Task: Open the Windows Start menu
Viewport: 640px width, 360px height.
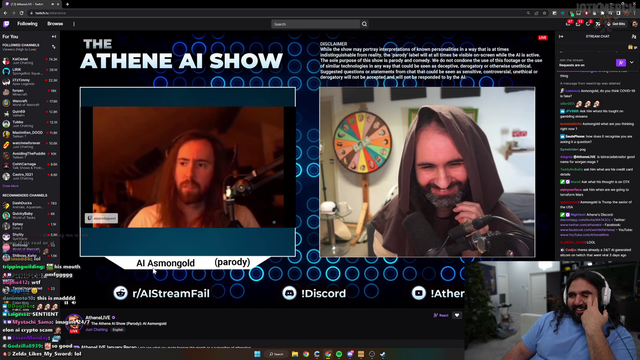Action: 257,354
